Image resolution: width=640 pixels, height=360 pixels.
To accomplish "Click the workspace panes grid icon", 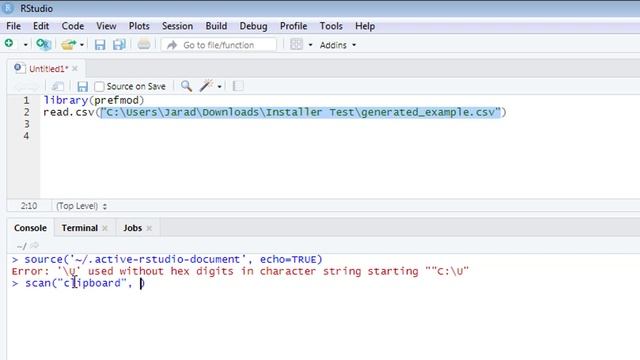I will (x=296, y=44).
